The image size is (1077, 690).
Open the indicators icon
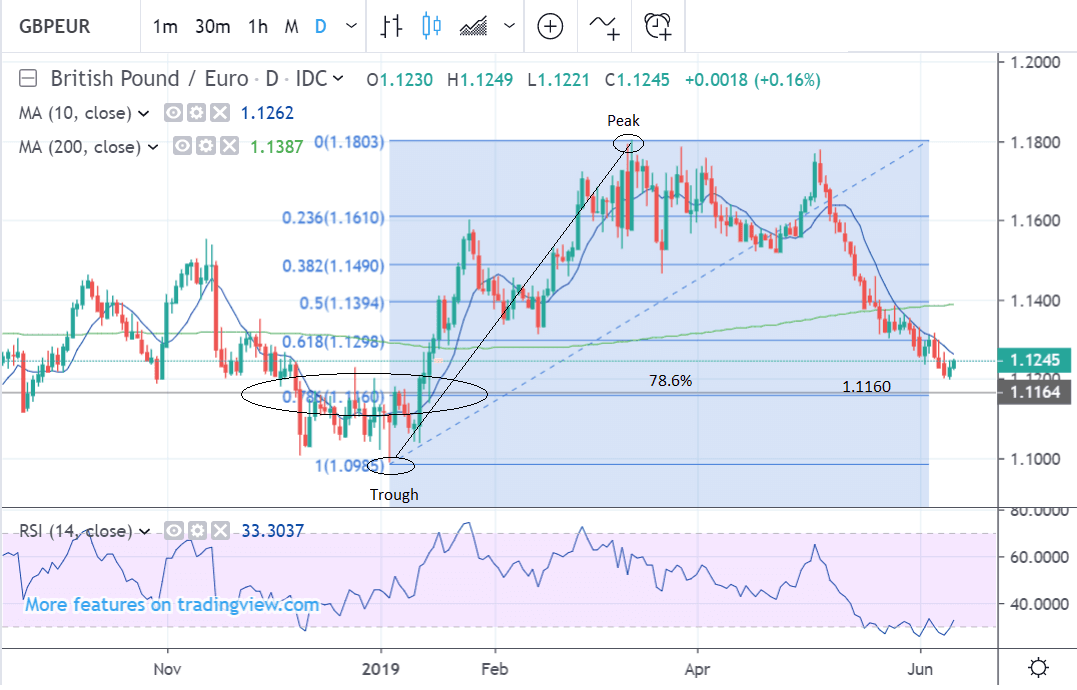click(604, 27)
